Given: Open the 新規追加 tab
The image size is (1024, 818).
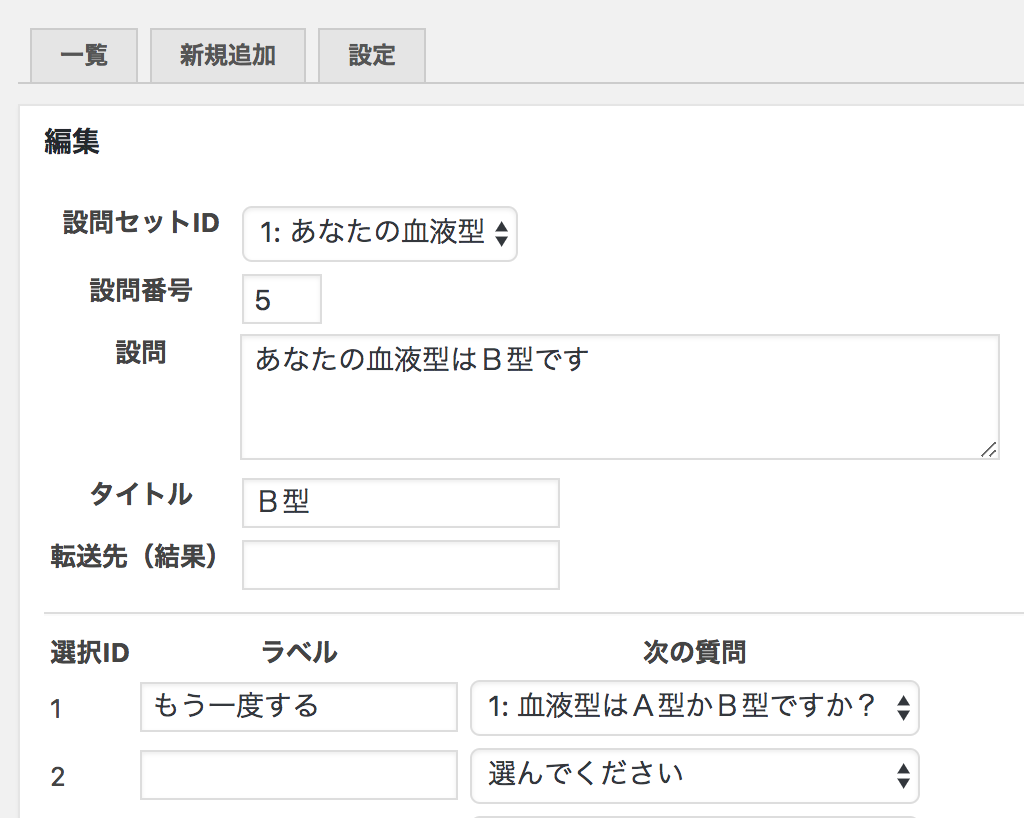Looking at the screenshot, I should tap(228, 55).
